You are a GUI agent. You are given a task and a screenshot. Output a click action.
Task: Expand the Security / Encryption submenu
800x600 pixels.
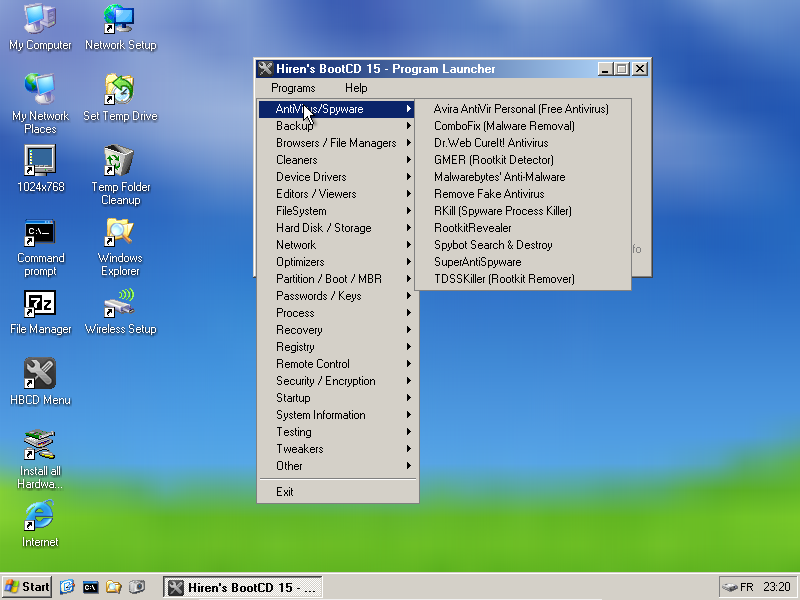pos(337,381)
